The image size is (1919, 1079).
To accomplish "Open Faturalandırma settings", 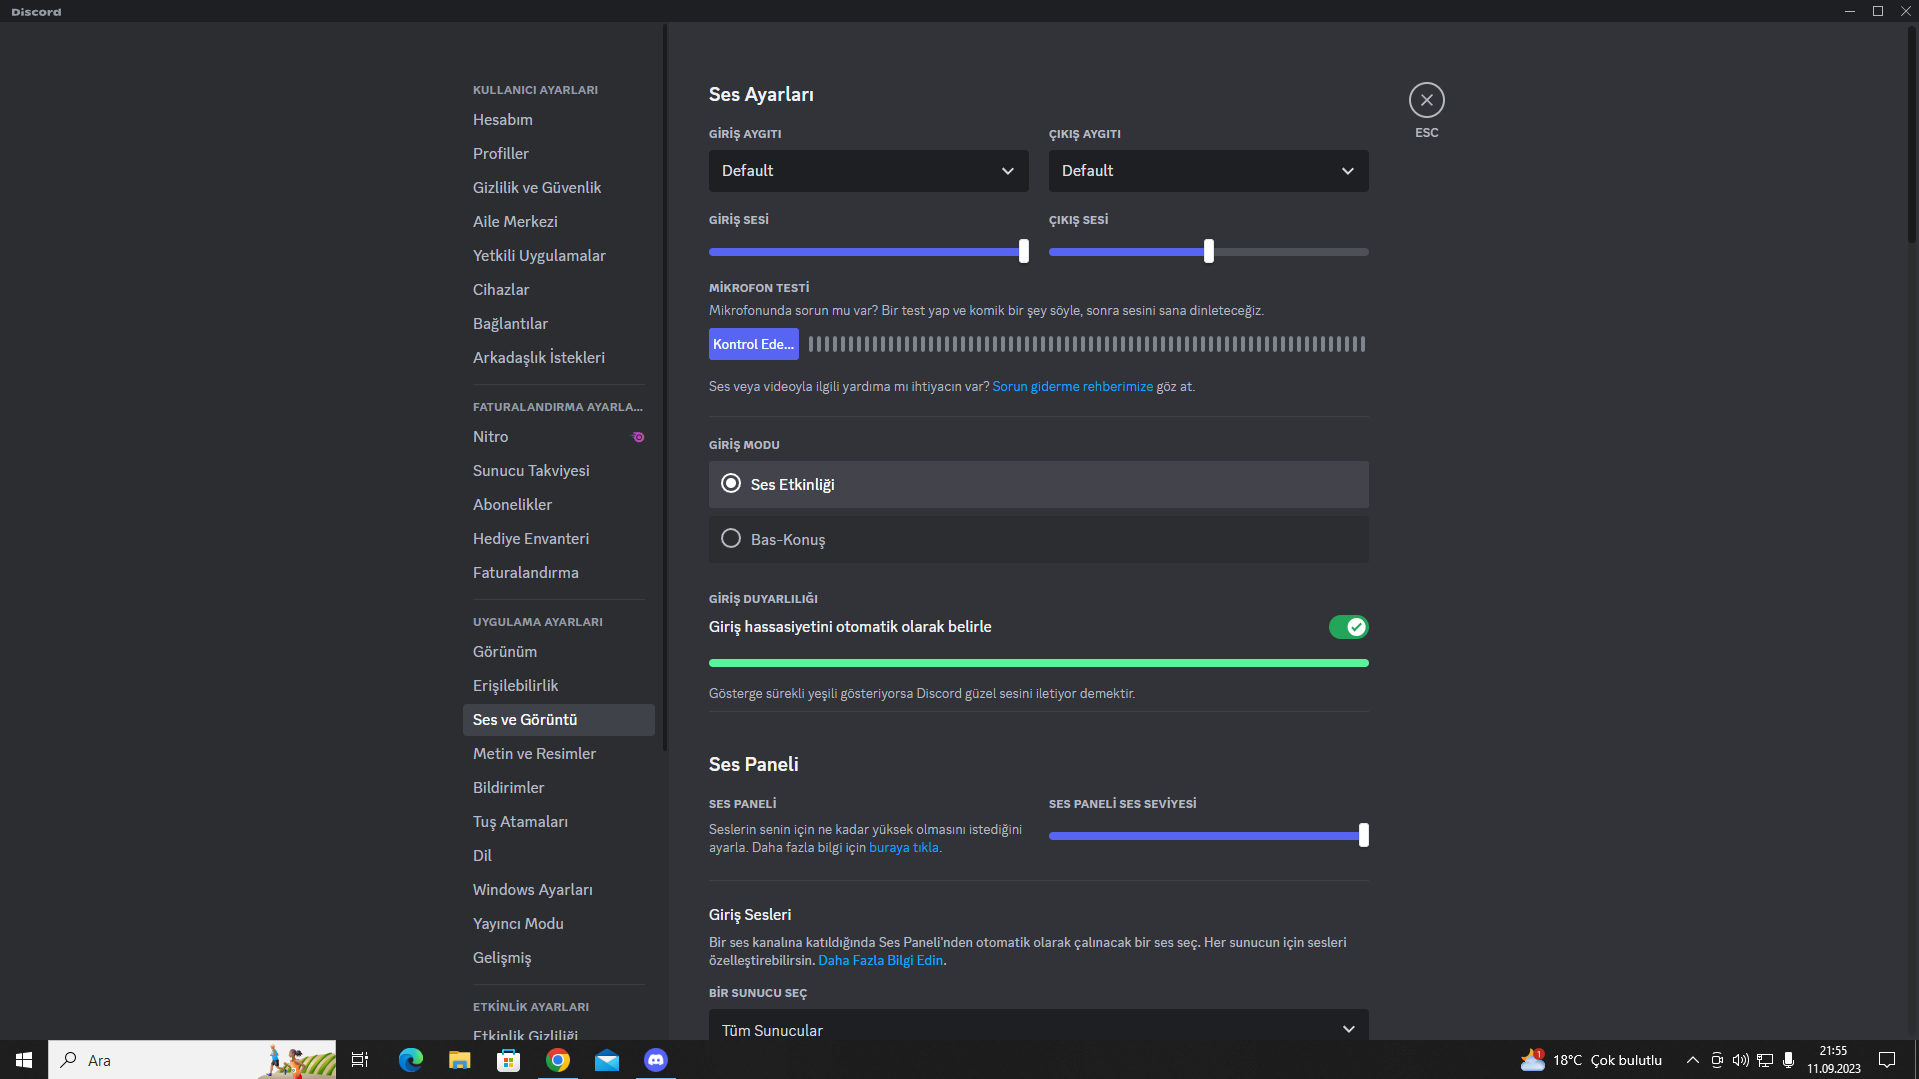I will (x=558, y=573).
